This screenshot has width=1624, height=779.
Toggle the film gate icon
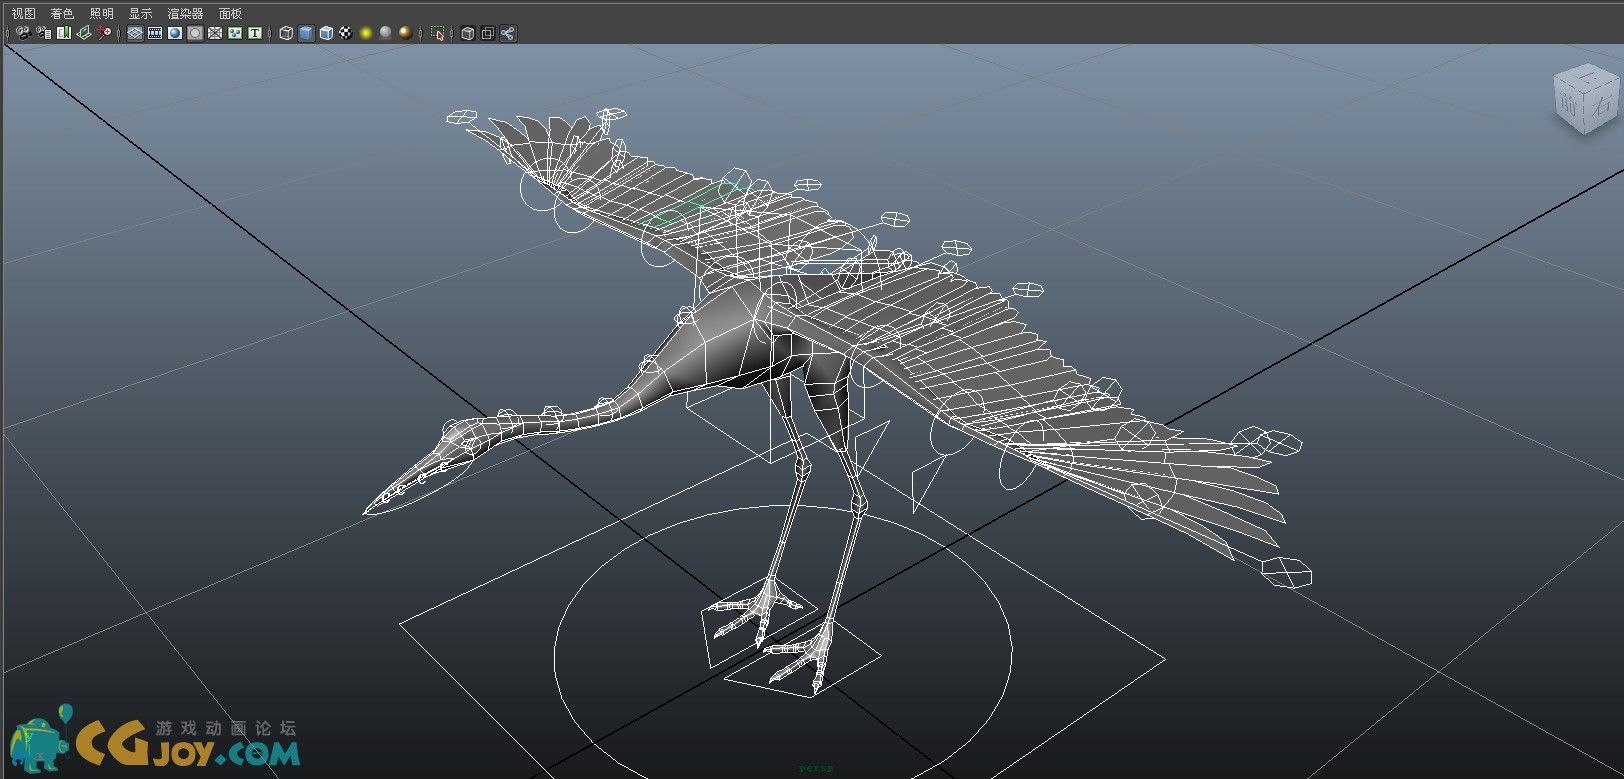click(x=155, y=33)
